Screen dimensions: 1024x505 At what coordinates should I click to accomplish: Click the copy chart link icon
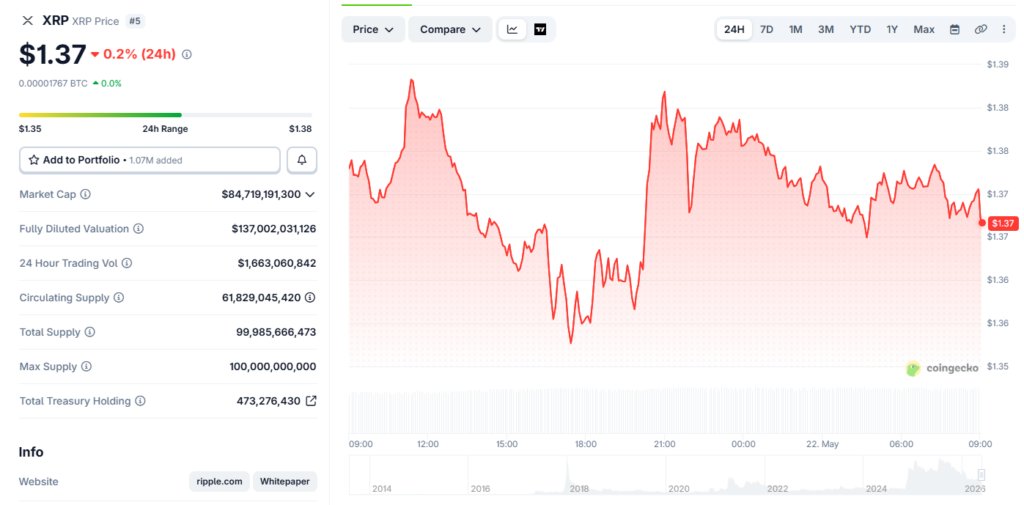pos(980,29)
